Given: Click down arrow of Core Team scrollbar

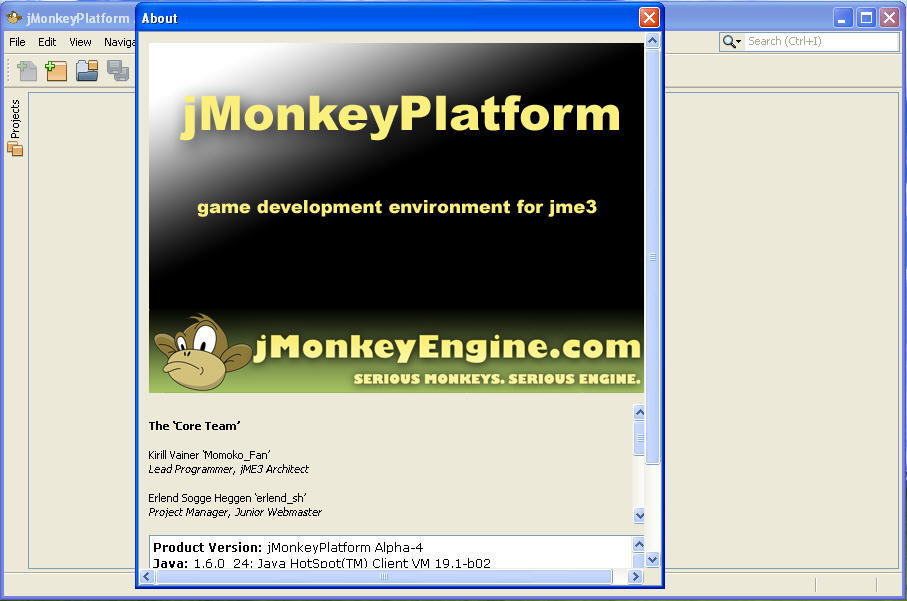Looking at the screenshot, I should (x=639, y=515).
